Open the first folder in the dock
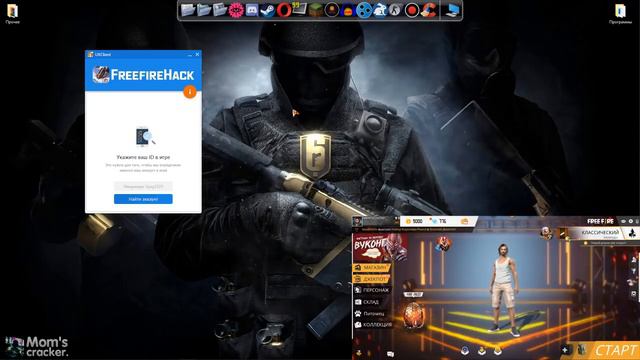 pos(188,10)
